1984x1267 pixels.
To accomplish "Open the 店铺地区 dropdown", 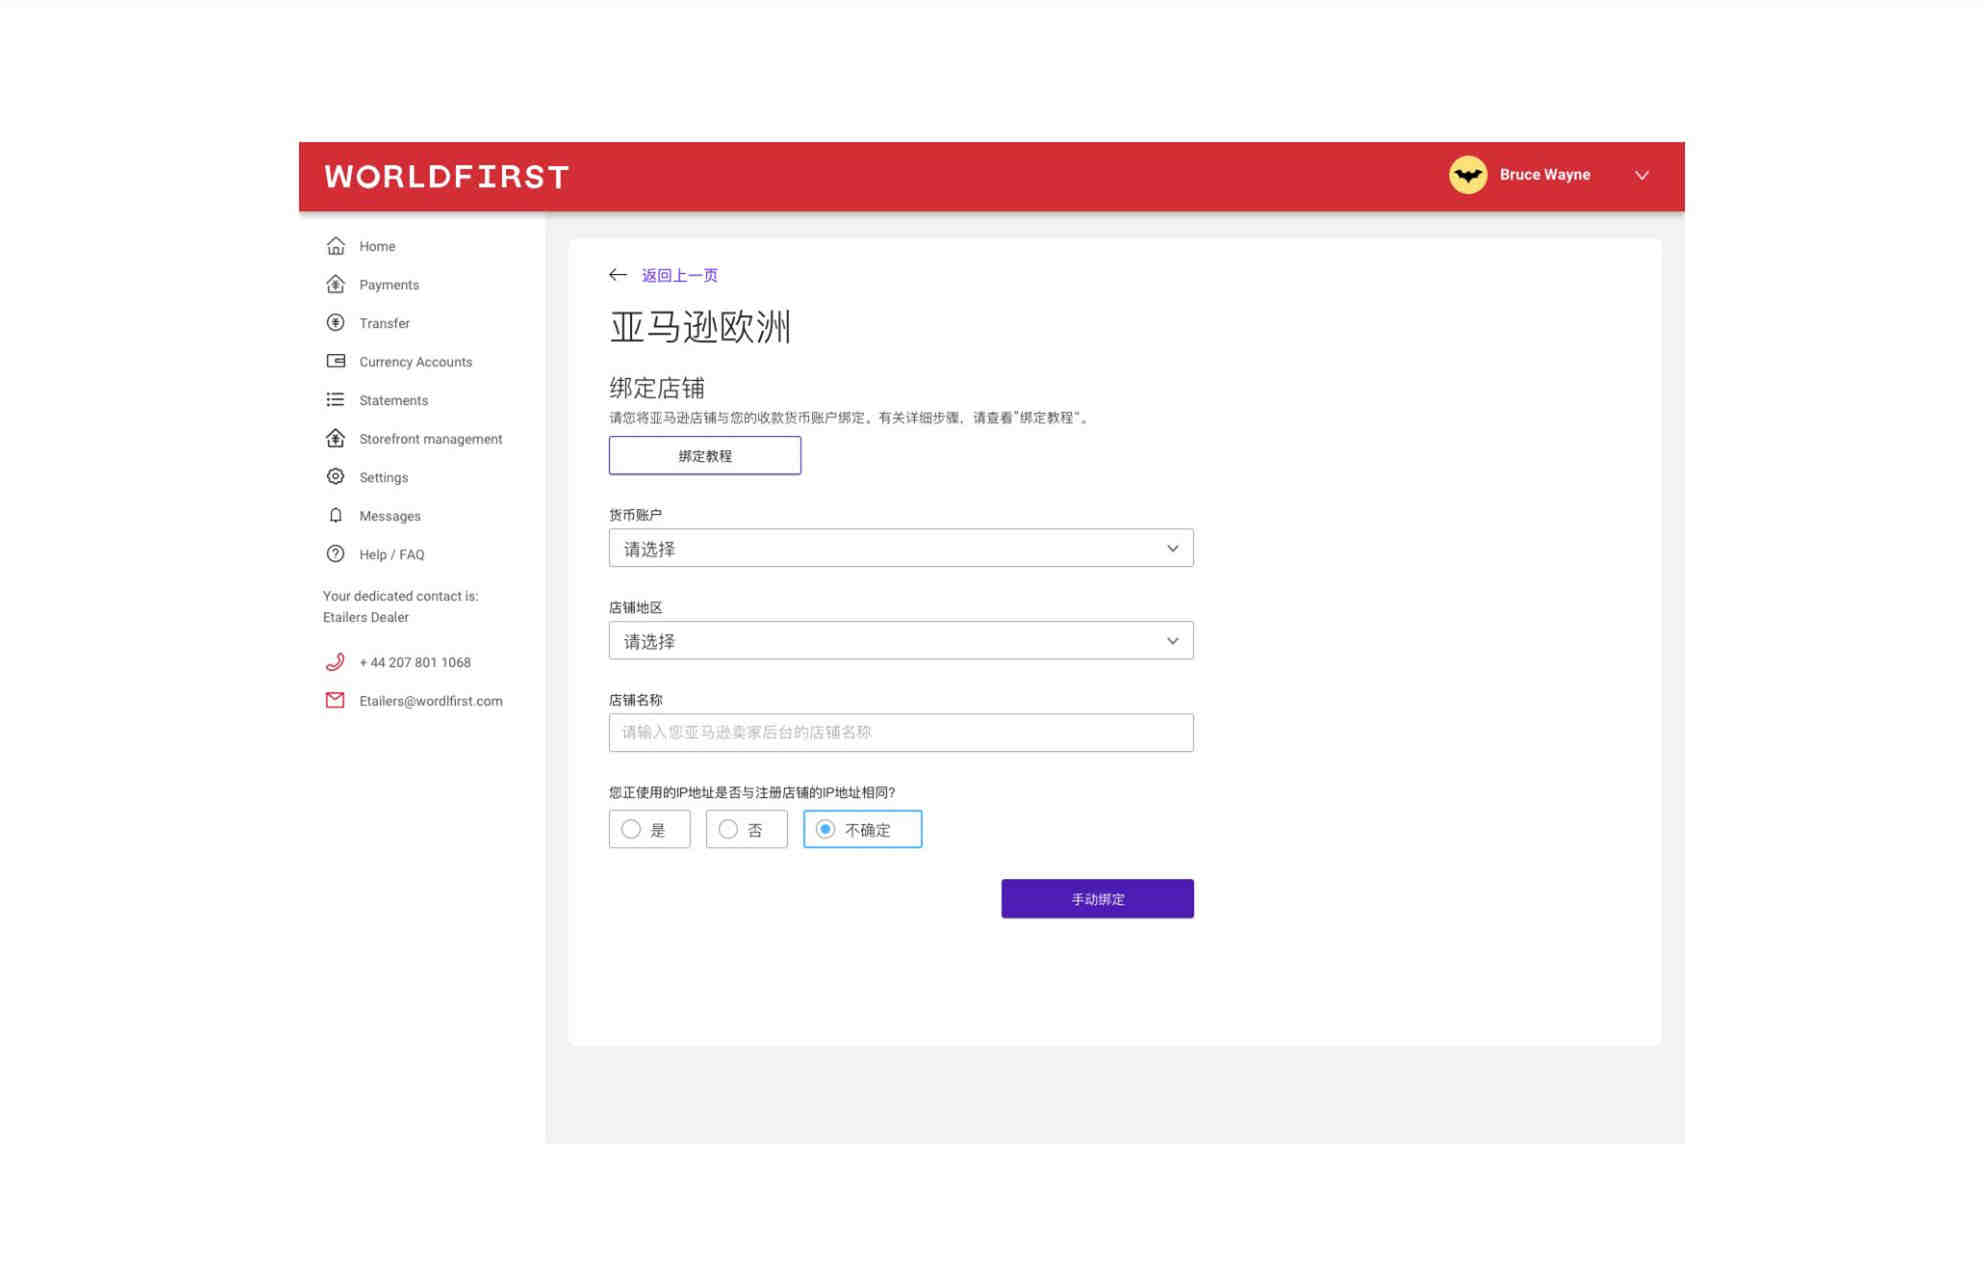I will [900, 640].
